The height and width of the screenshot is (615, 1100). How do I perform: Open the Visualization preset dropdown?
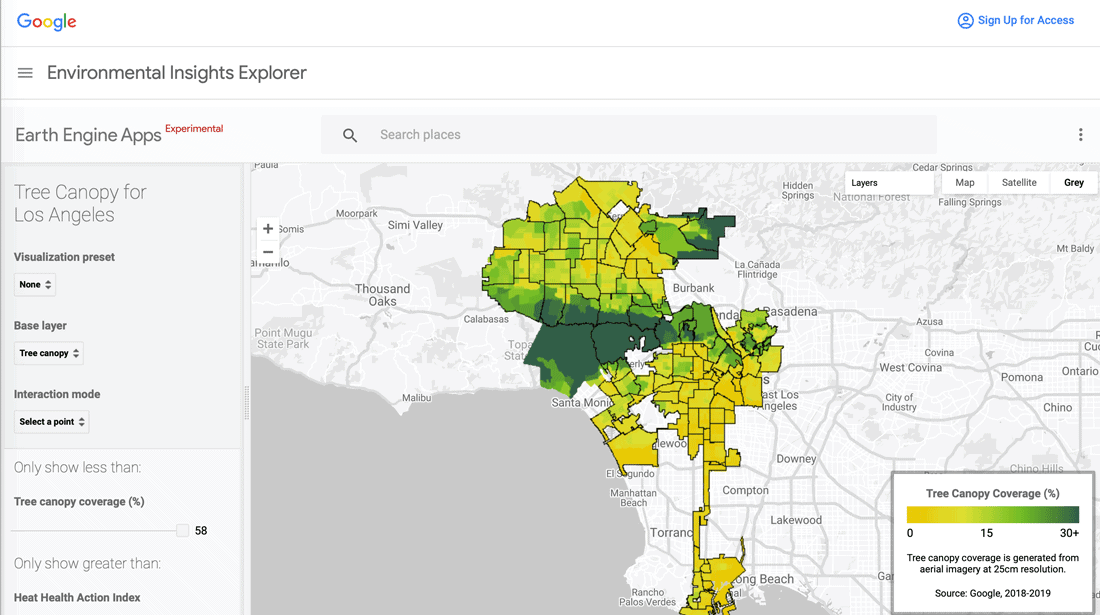[35, 285]
